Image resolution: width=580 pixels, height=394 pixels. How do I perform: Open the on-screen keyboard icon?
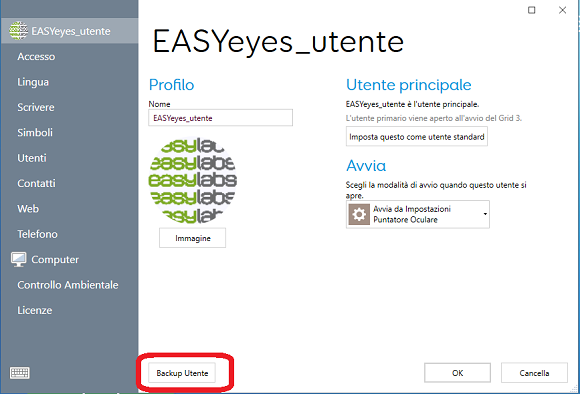[20, 373]
